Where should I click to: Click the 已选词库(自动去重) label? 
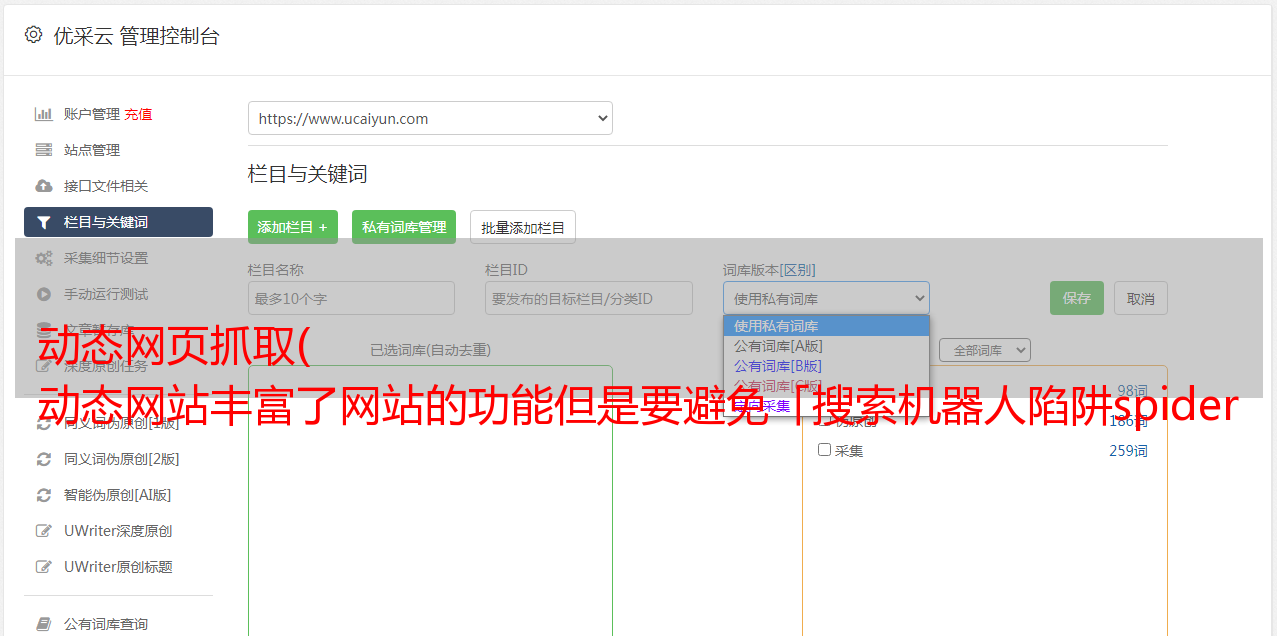[430, 350]
